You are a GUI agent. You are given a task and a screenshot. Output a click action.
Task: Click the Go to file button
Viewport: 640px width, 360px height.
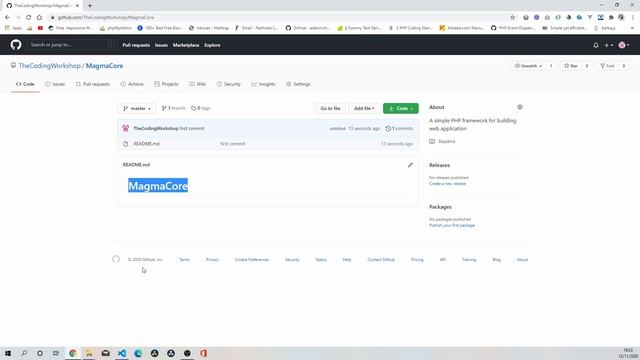[330, 109]
